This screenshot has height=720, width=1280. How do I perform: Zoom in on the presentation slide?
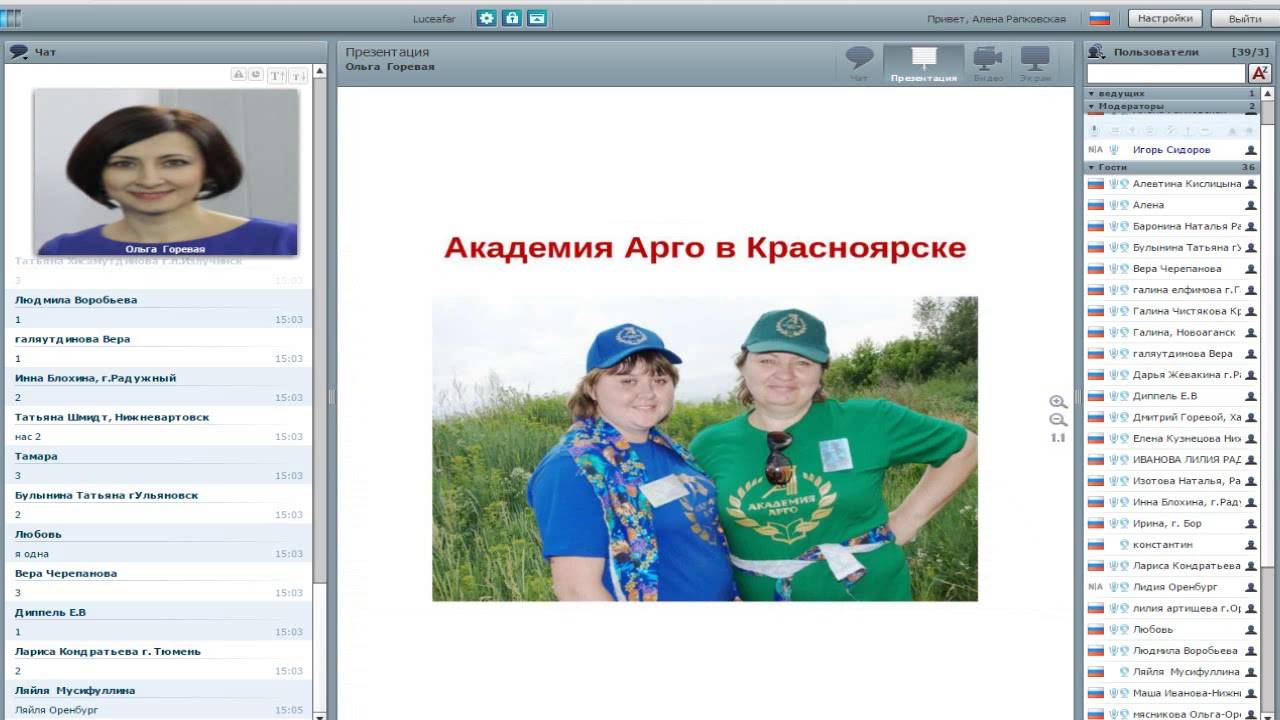pyautogui.click(x=1058, y=402)
